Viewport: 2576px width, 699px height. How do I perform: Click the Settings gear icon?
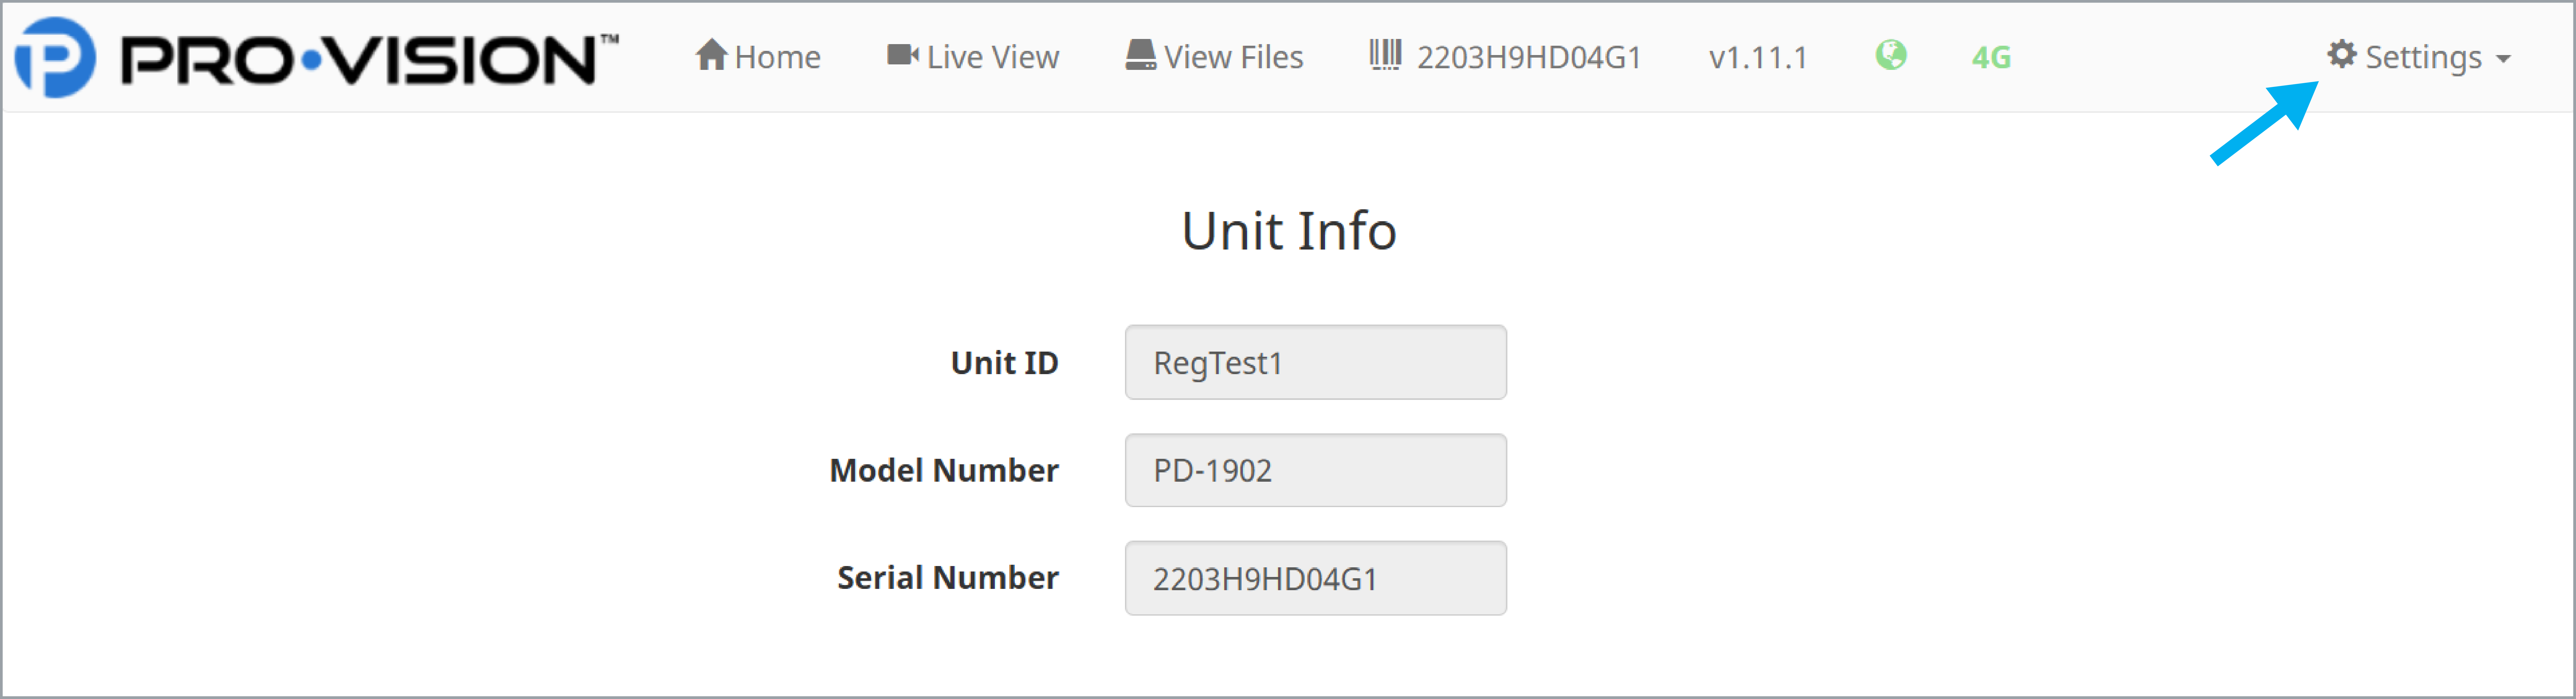(x=2341, y=55)
